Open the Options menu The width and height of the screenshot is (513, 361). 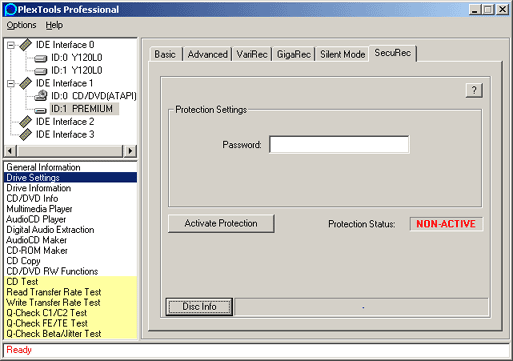coord(21,25)
